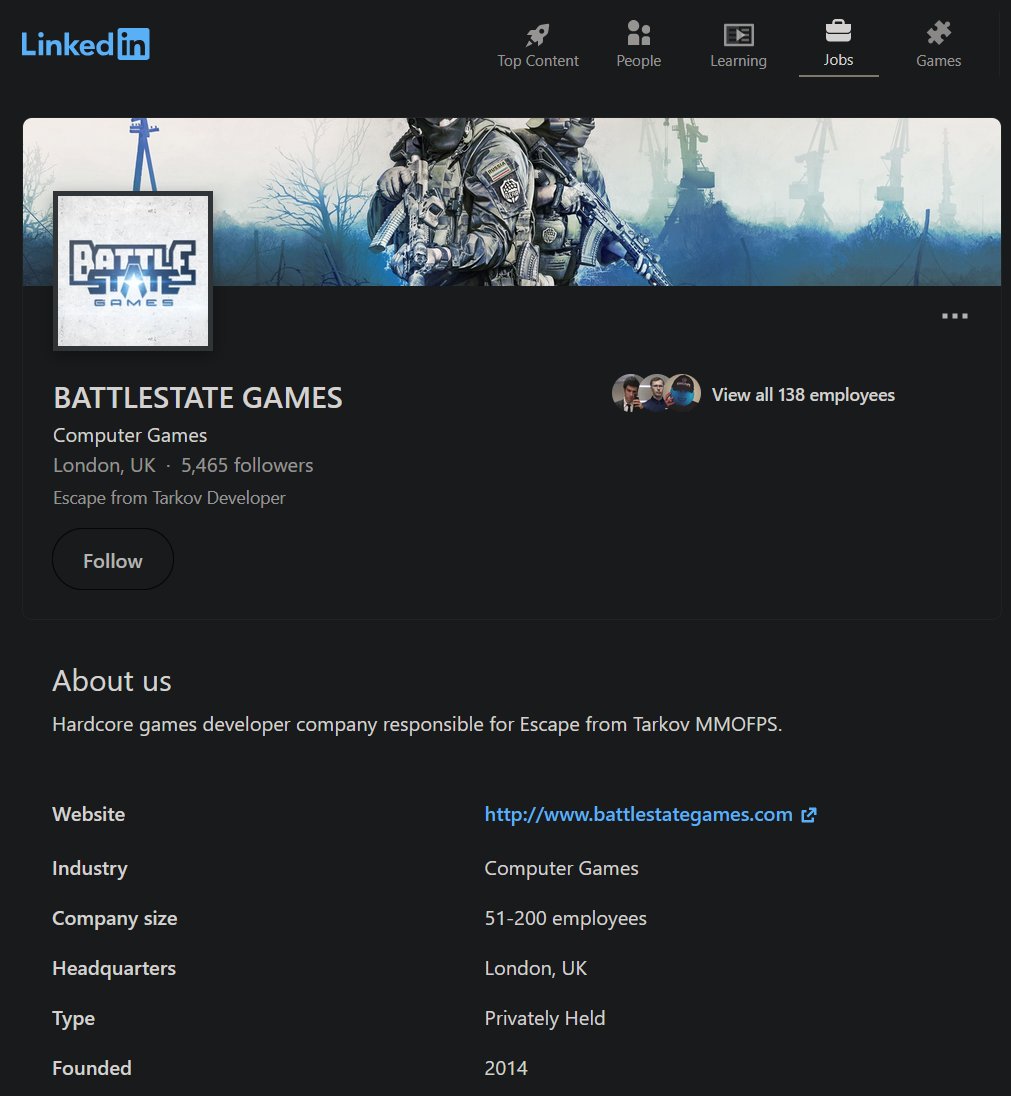Follow the Battlestate Games page
Screen dimensions: 1011x1096
coord(113,559)
